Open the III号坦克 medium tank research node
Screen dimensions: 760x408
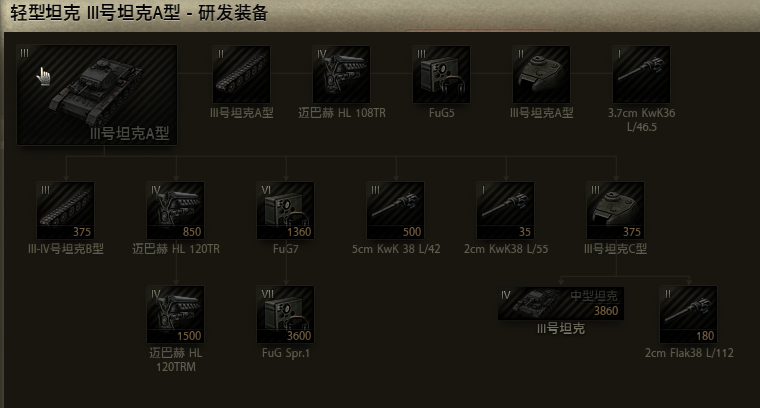[x=561, y=303]
